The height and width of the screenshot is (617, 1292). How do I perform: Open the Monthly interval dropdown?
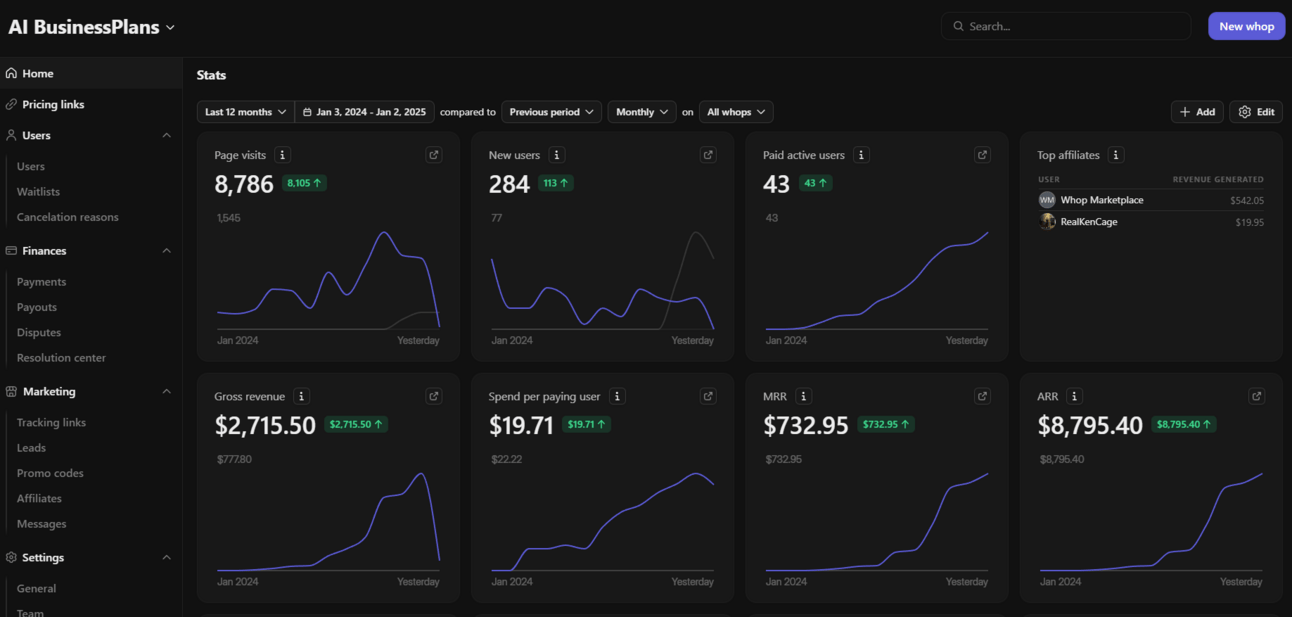click(641, 112)
